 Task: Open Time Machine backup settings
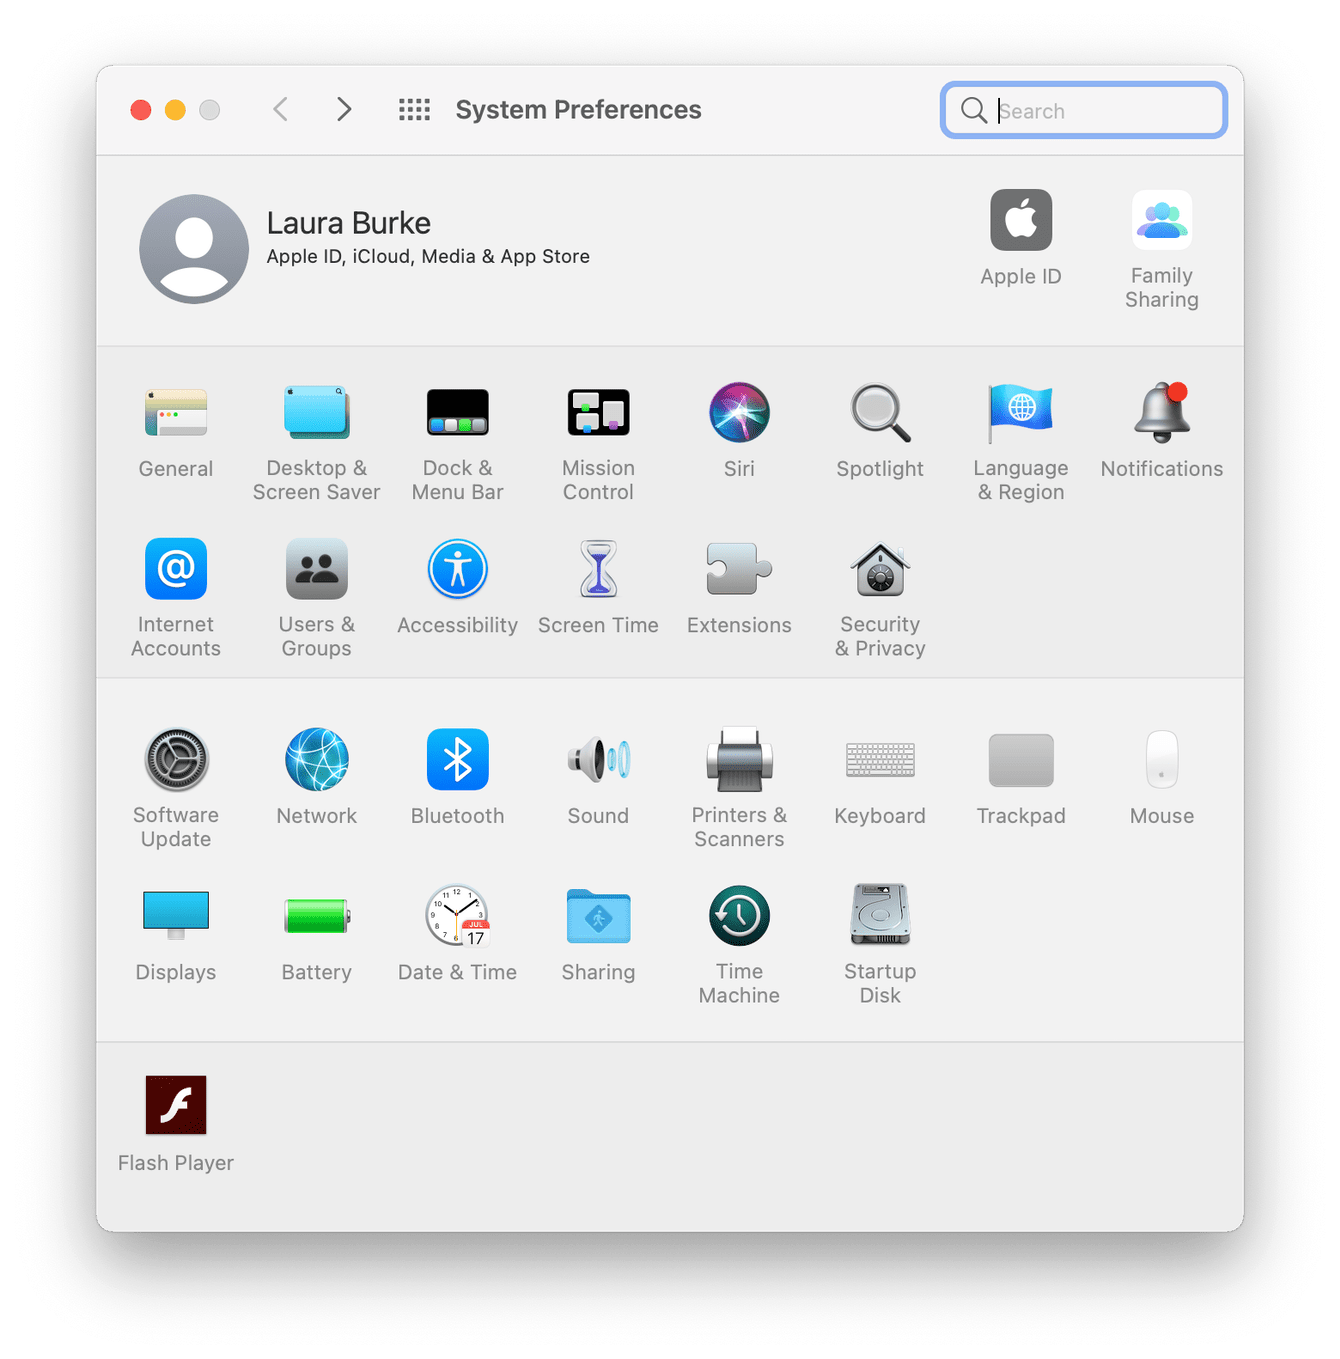pyautogui.click(x=739, y=916)
